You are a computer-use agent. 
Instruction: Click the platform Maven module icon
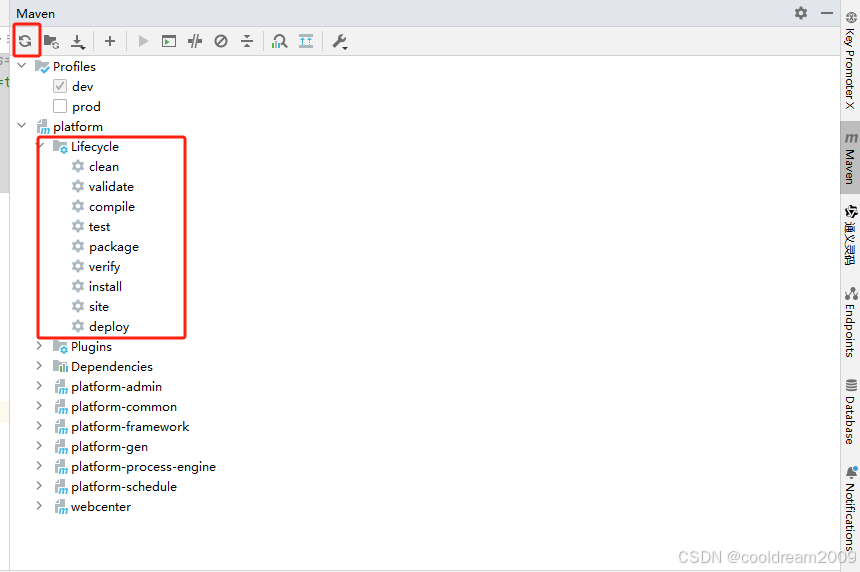click(x=43, y=127)
